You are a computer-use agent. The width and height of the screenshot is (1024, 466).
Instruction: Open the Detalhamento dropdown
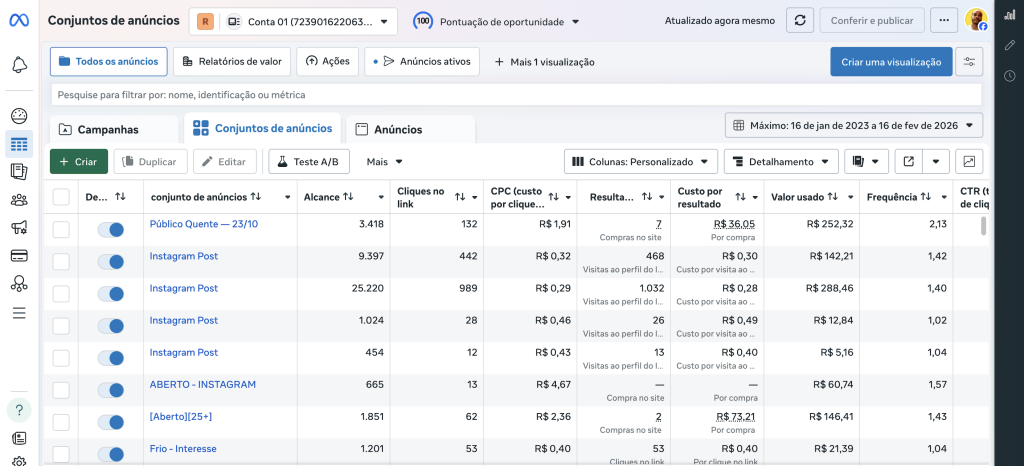point(781,161)
